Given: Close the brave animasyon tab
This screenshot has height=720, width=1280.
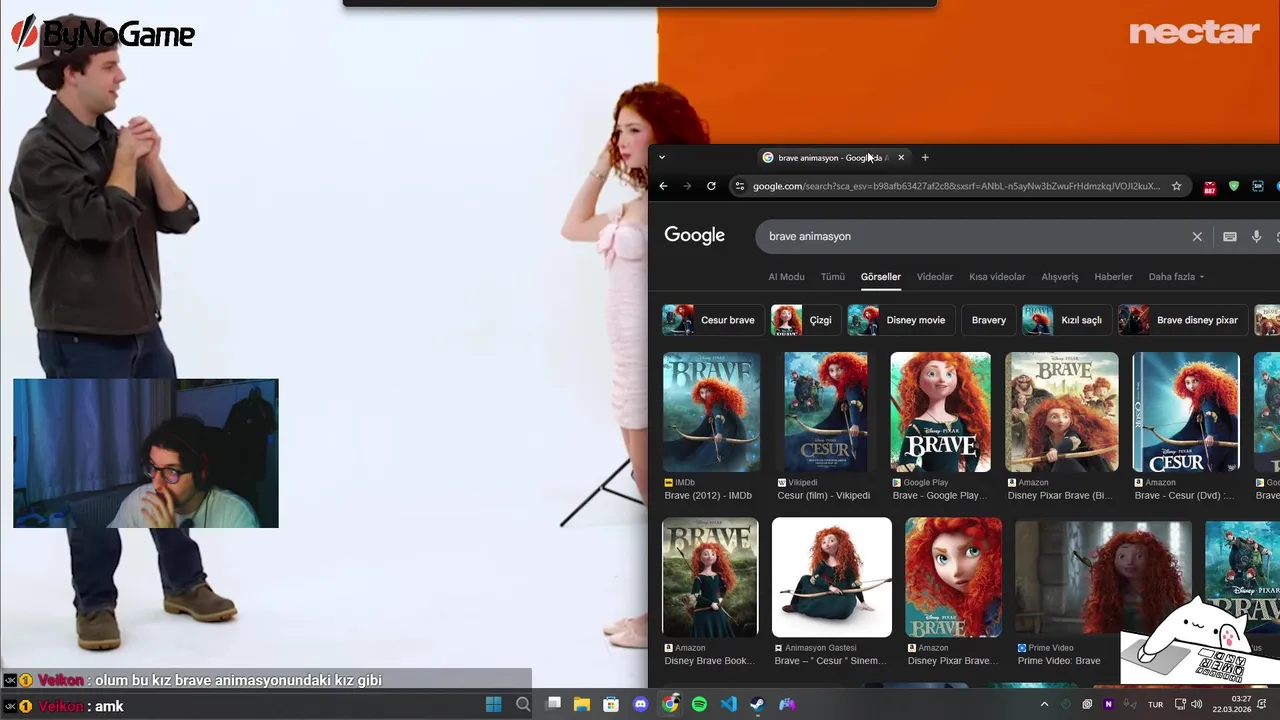Looking at the screenshot, I should point(901,157).
